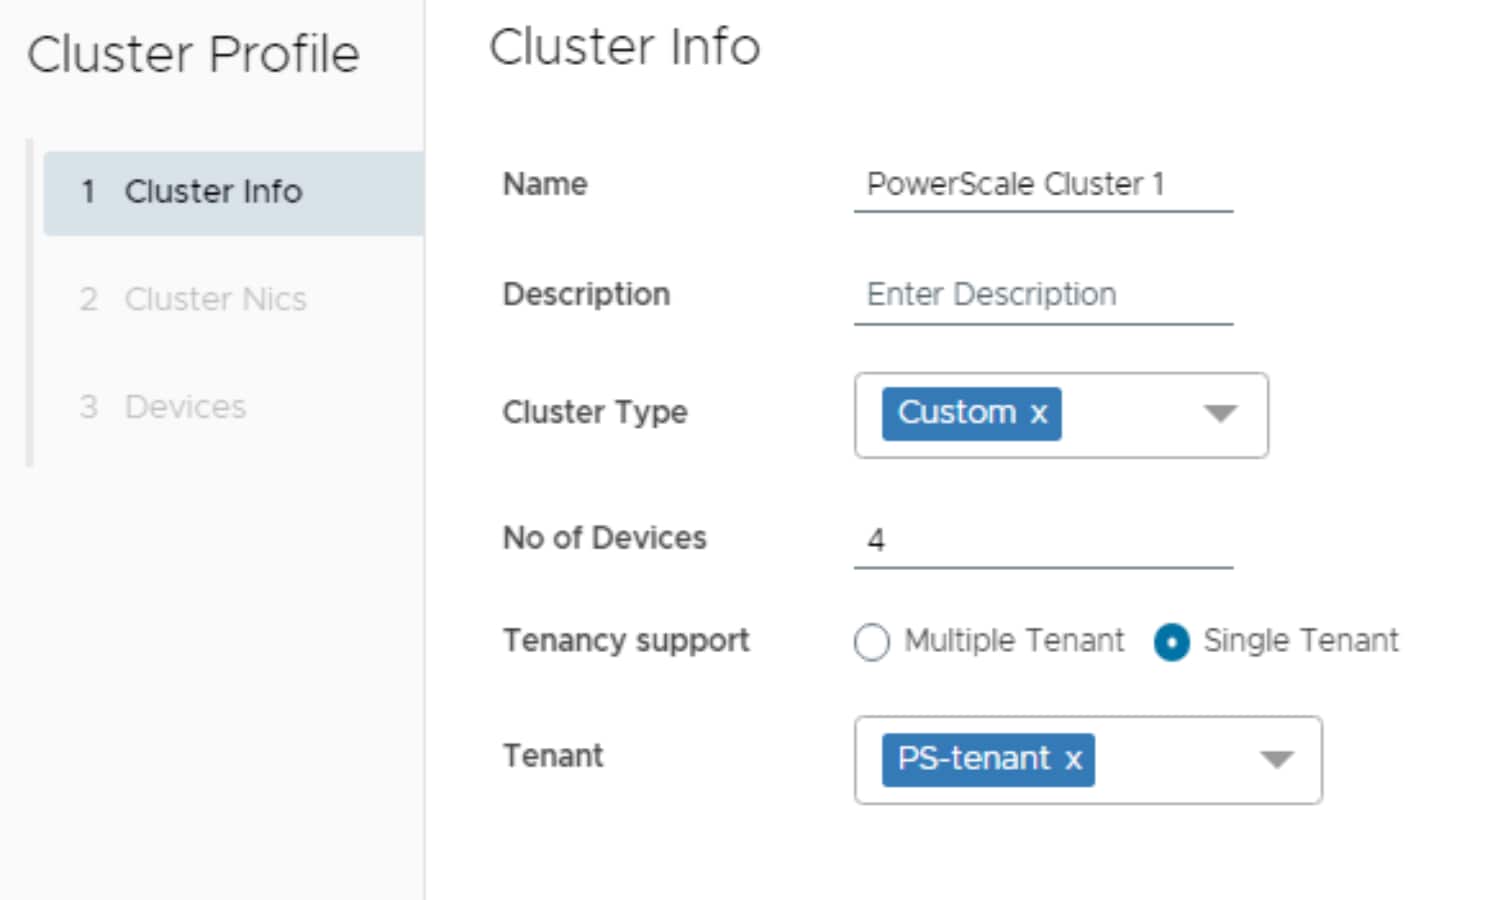Click the Cluster Info page title
1485x900 pixels.
tap(625, 47)
